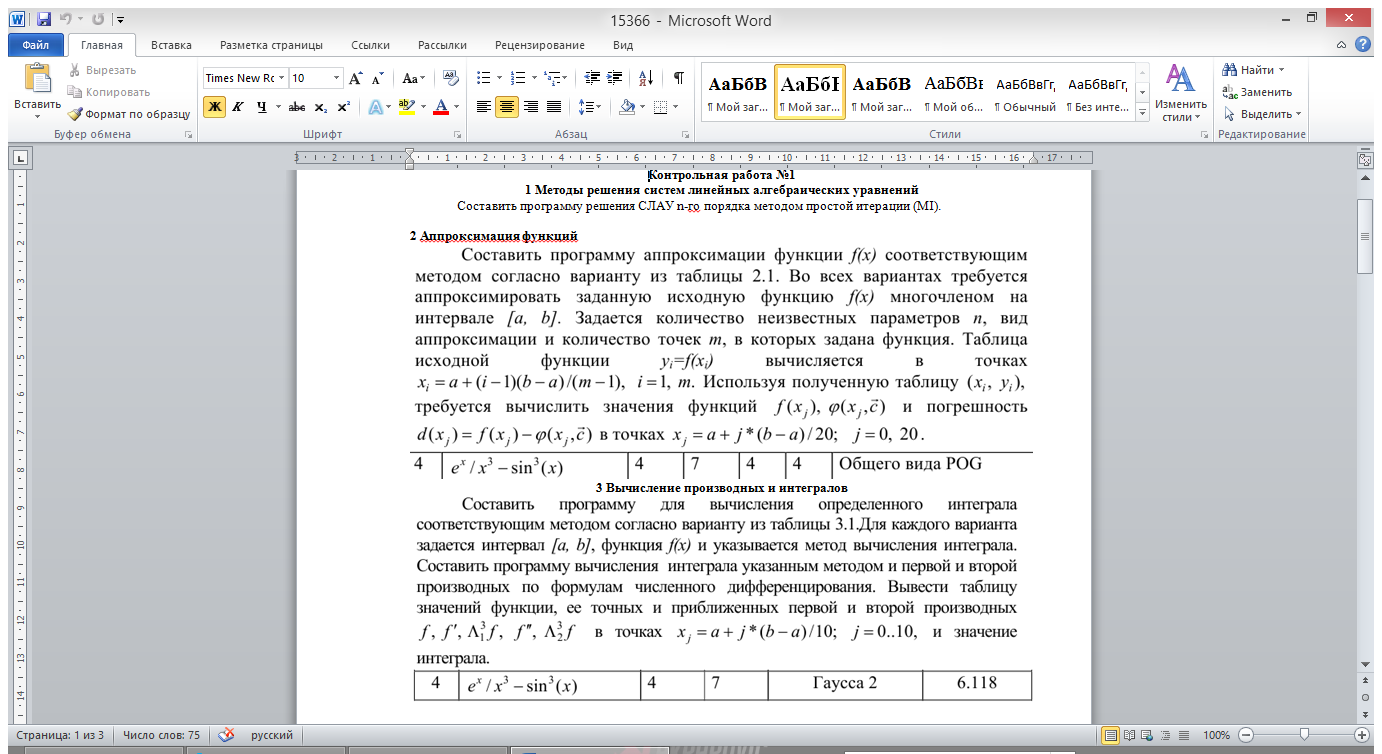Apply the yellow text highlight color

pyautogui.click(x=405, y=107)
